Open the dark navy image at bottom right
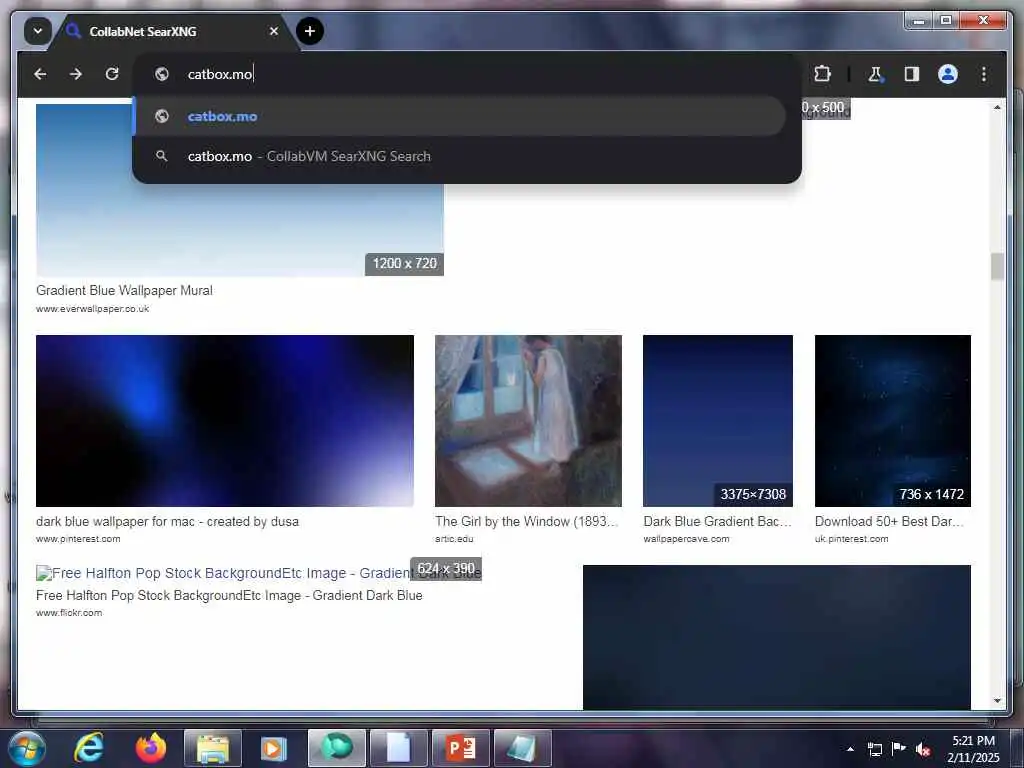This screenshot has width=1024, height=768. pyautogui.click(x=776, y=637)
